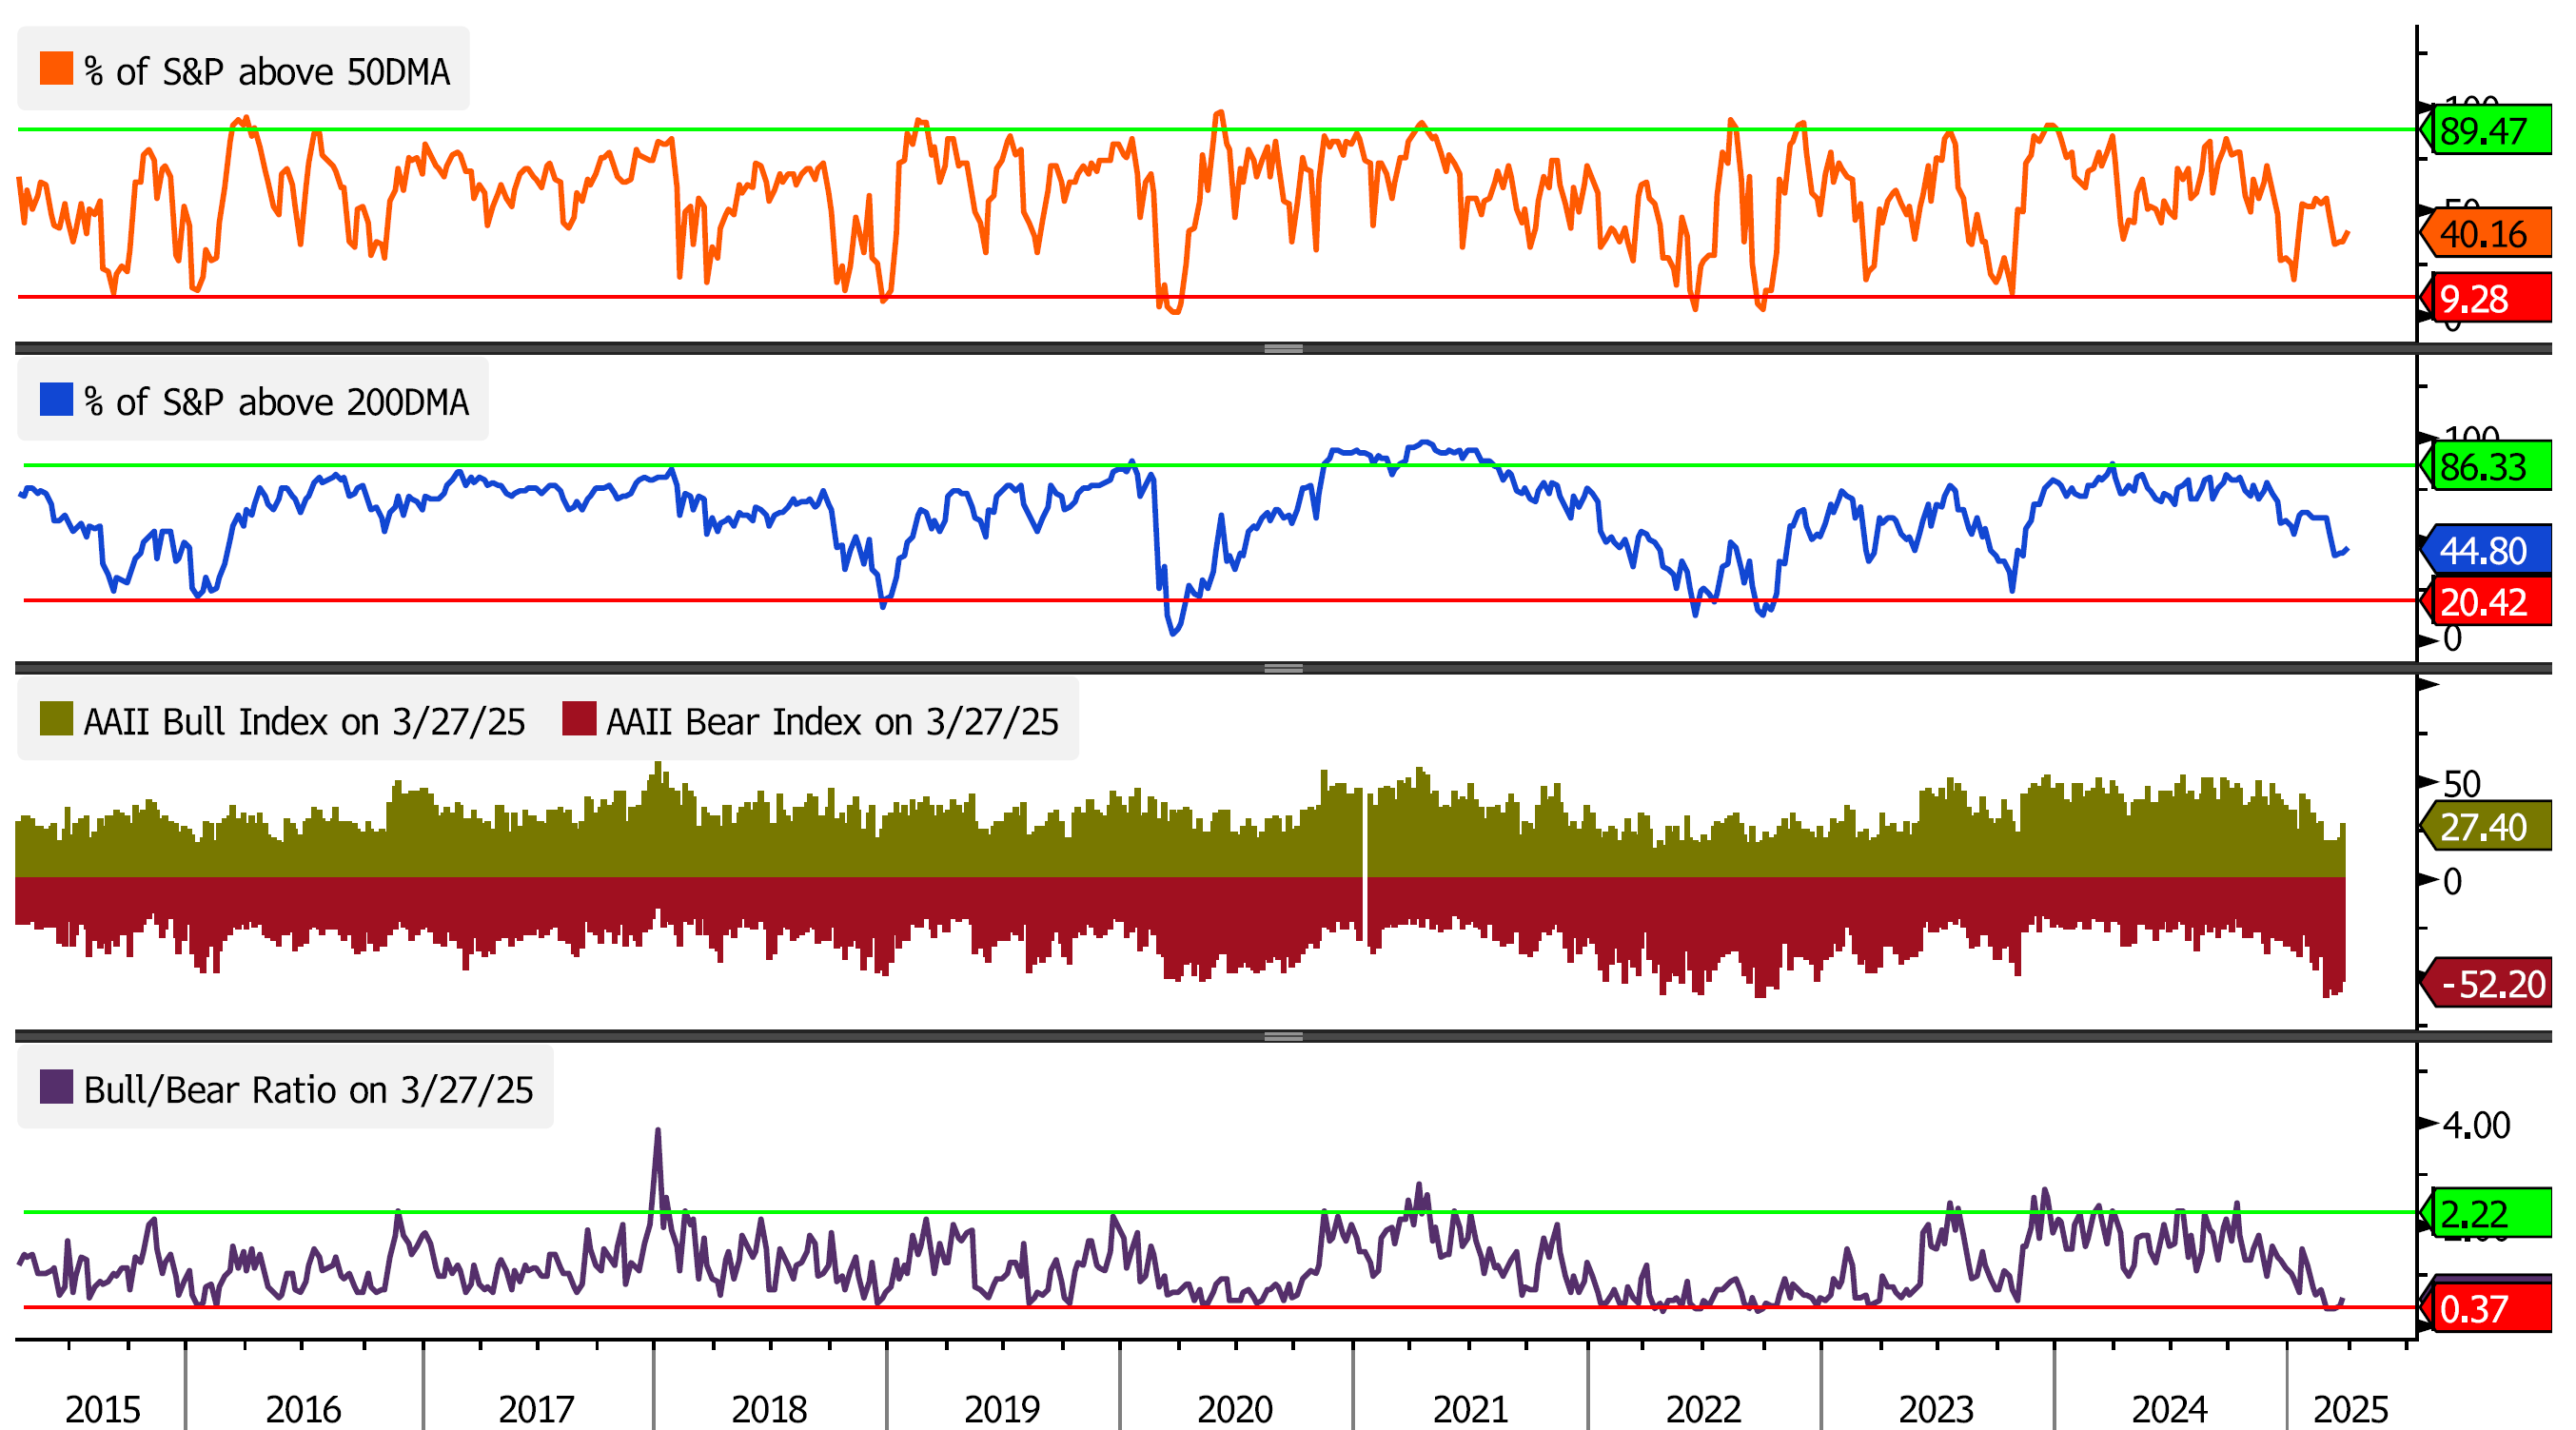The width and height of the screenshot is (2576, 1430).
Task: Click the purple Bull/Bear Ratio legend swatch
Action: coord(56,1087)
